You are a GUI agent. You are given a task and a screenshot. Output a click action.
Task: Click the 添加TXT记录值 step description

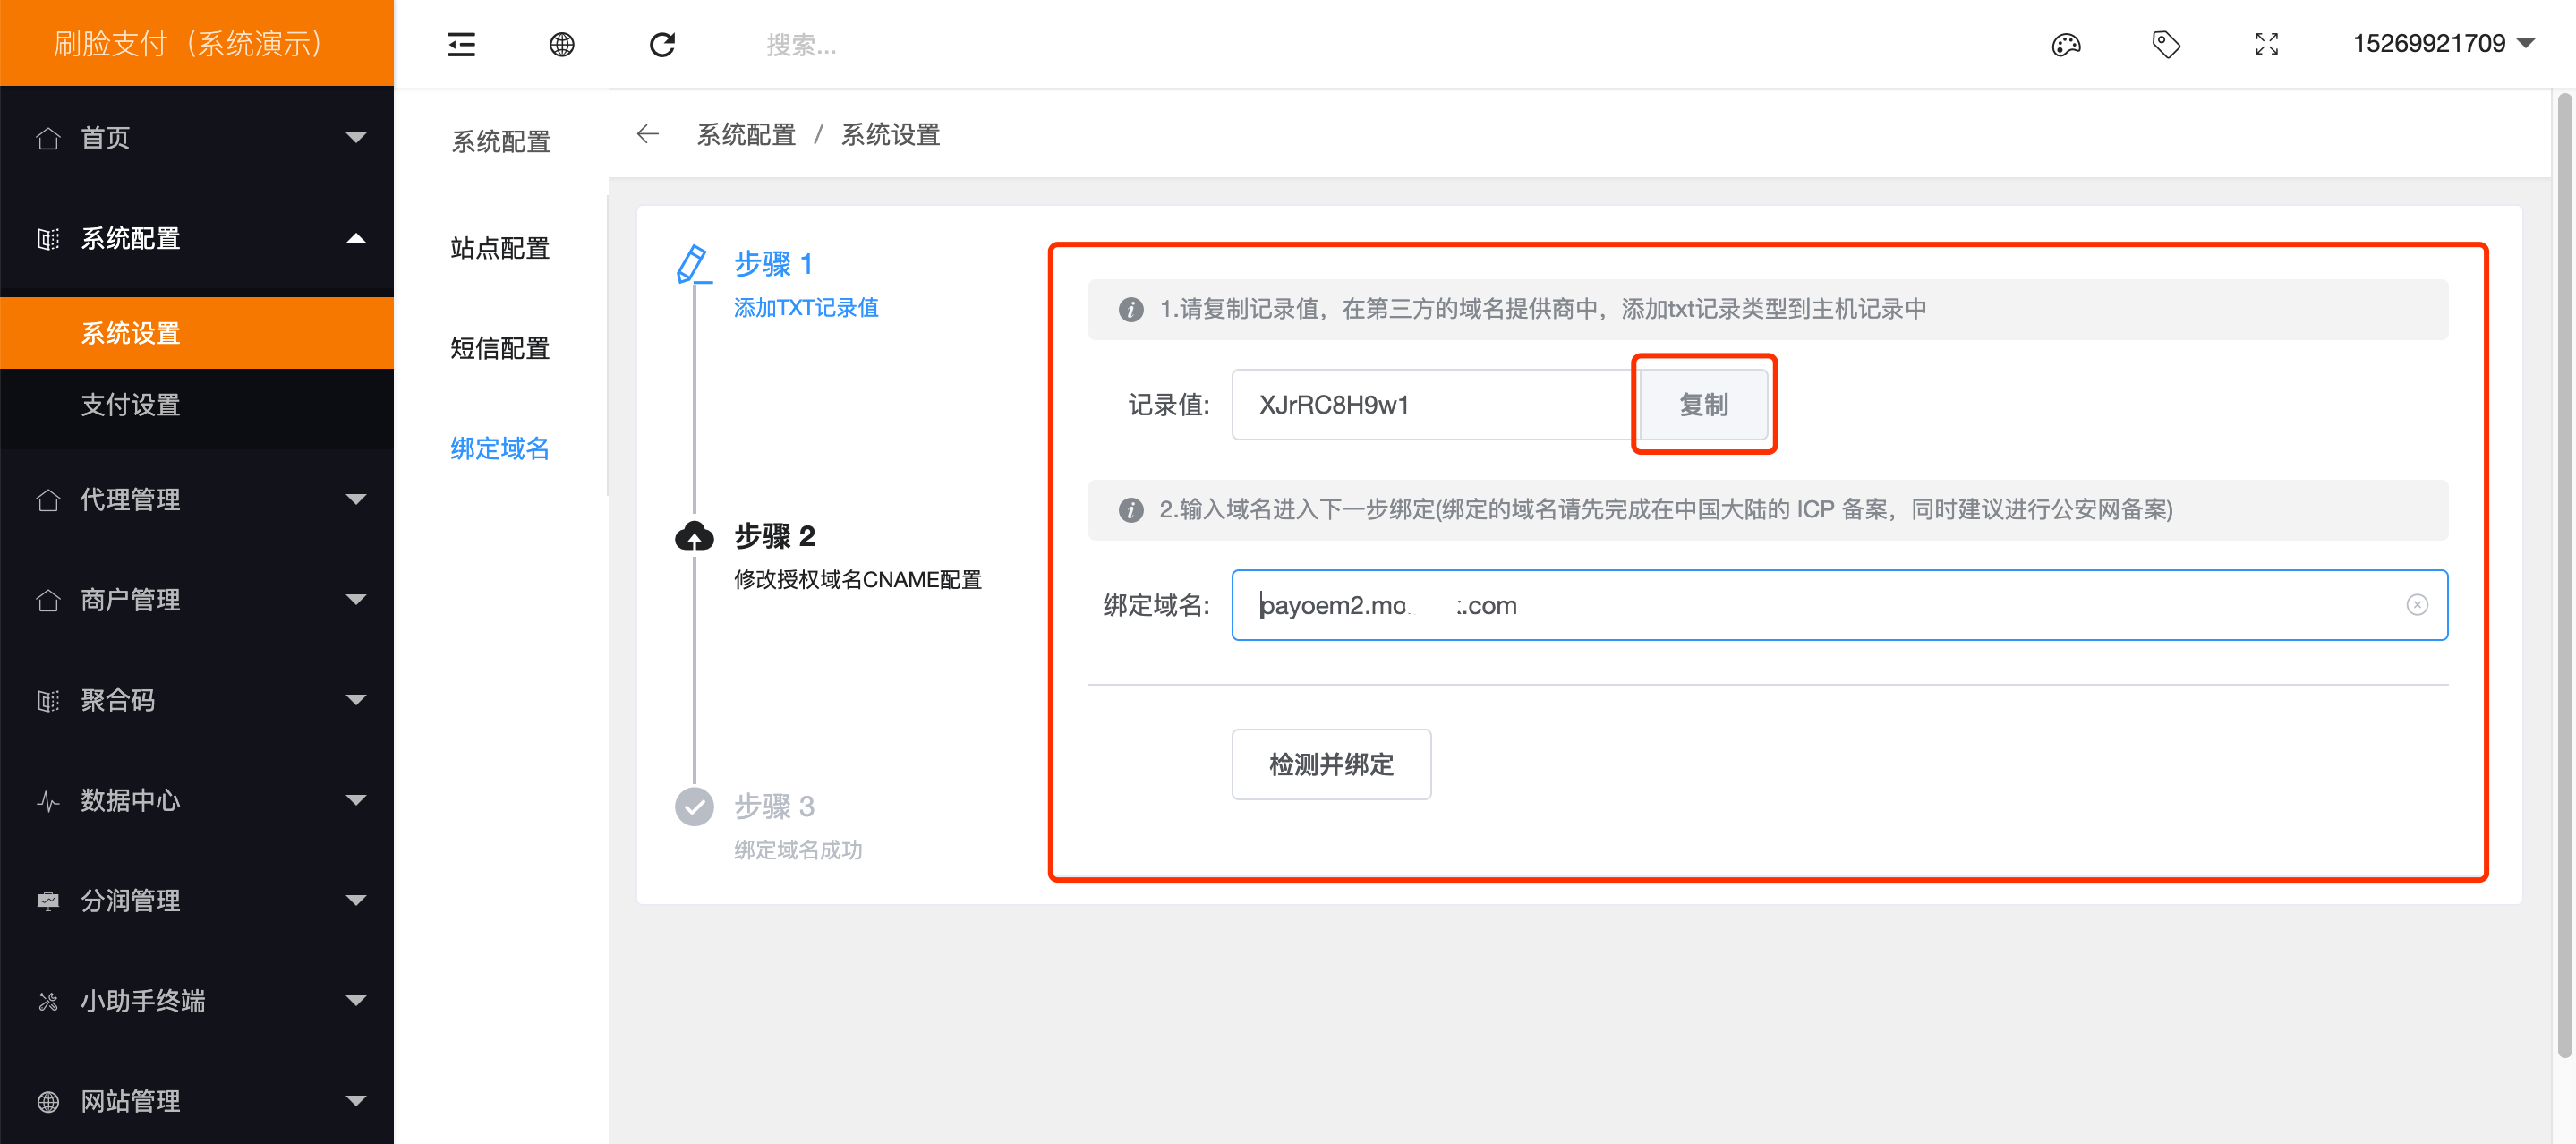point(806,308)
